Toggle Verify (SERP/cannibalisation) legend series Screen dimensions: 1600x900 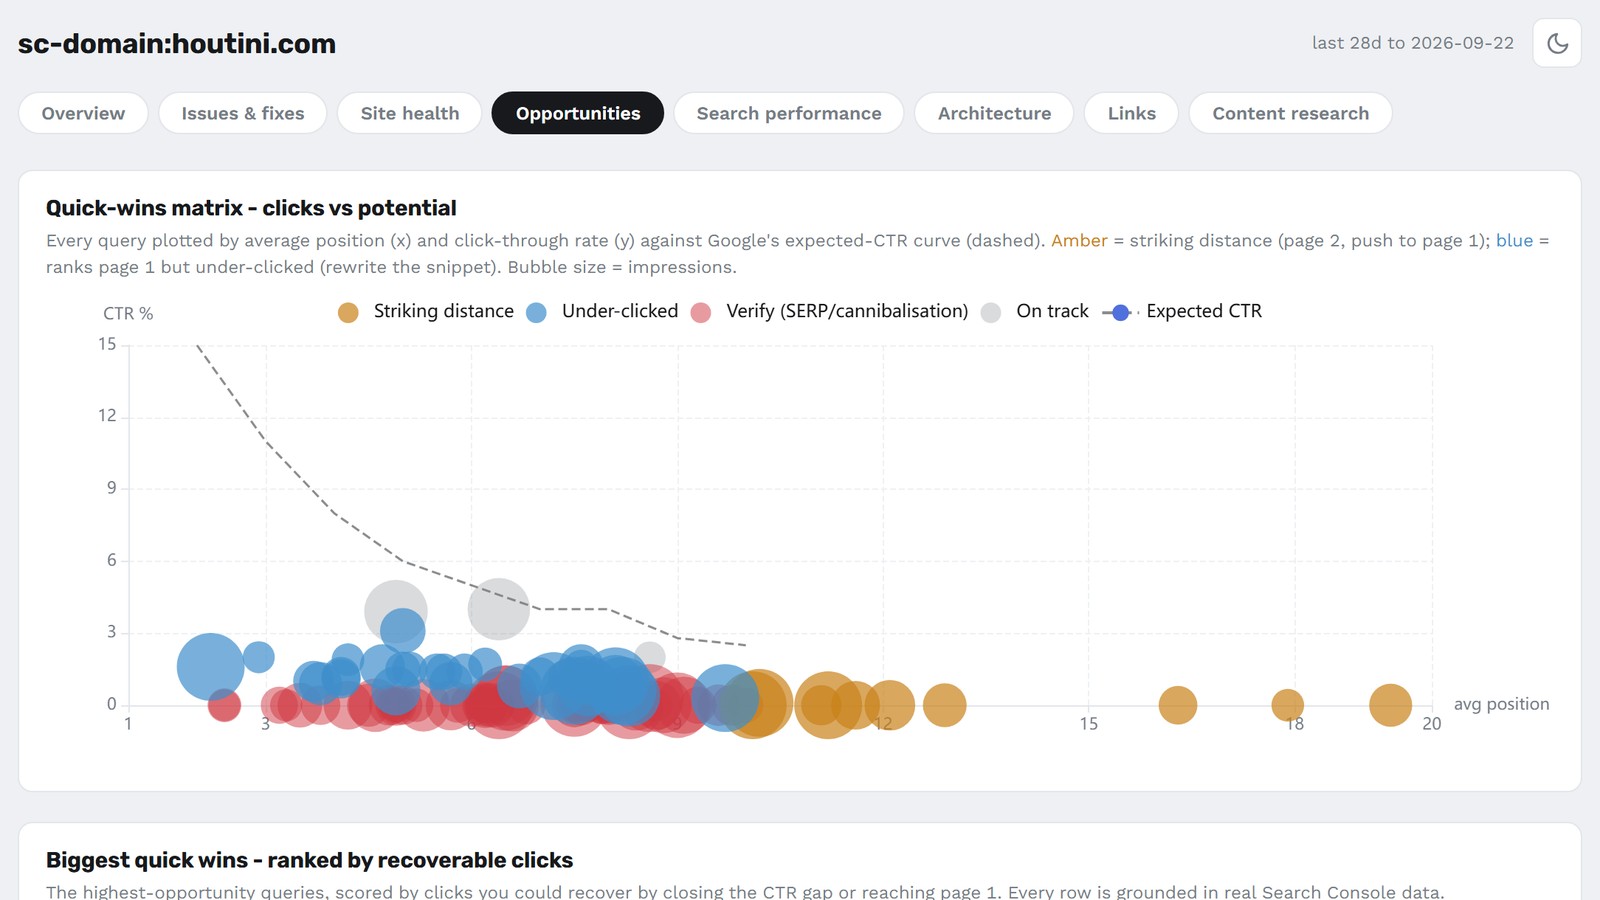pyautogui.click(x=829, y=312)
